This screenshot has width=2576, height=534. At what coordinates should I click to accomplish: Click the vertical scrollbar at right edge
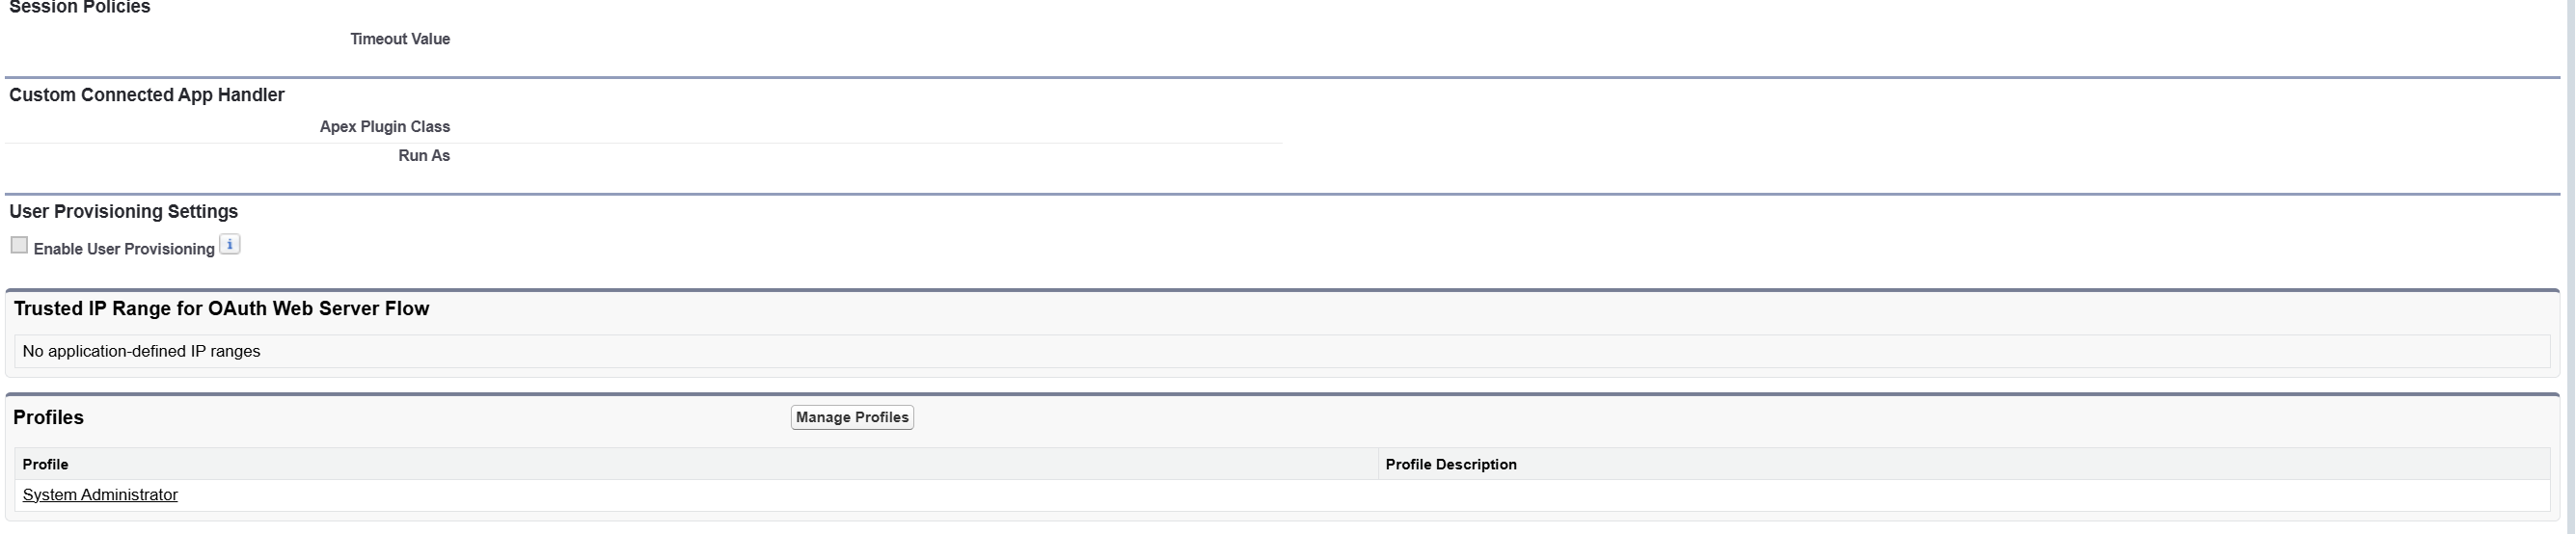(x=2570, y=267)
